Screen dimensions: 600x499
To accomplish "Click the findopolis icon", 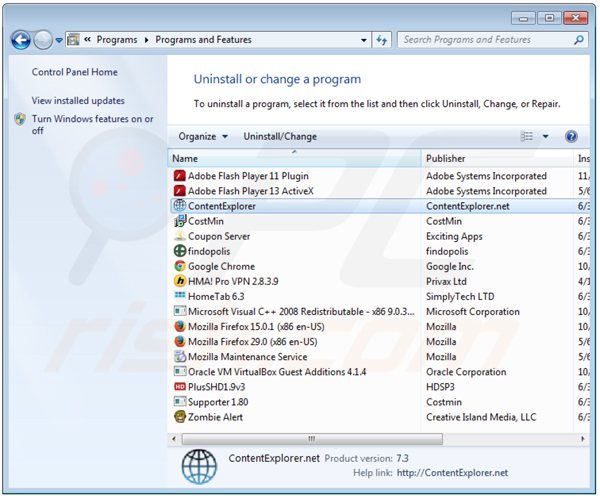I will tap(179, 251).
